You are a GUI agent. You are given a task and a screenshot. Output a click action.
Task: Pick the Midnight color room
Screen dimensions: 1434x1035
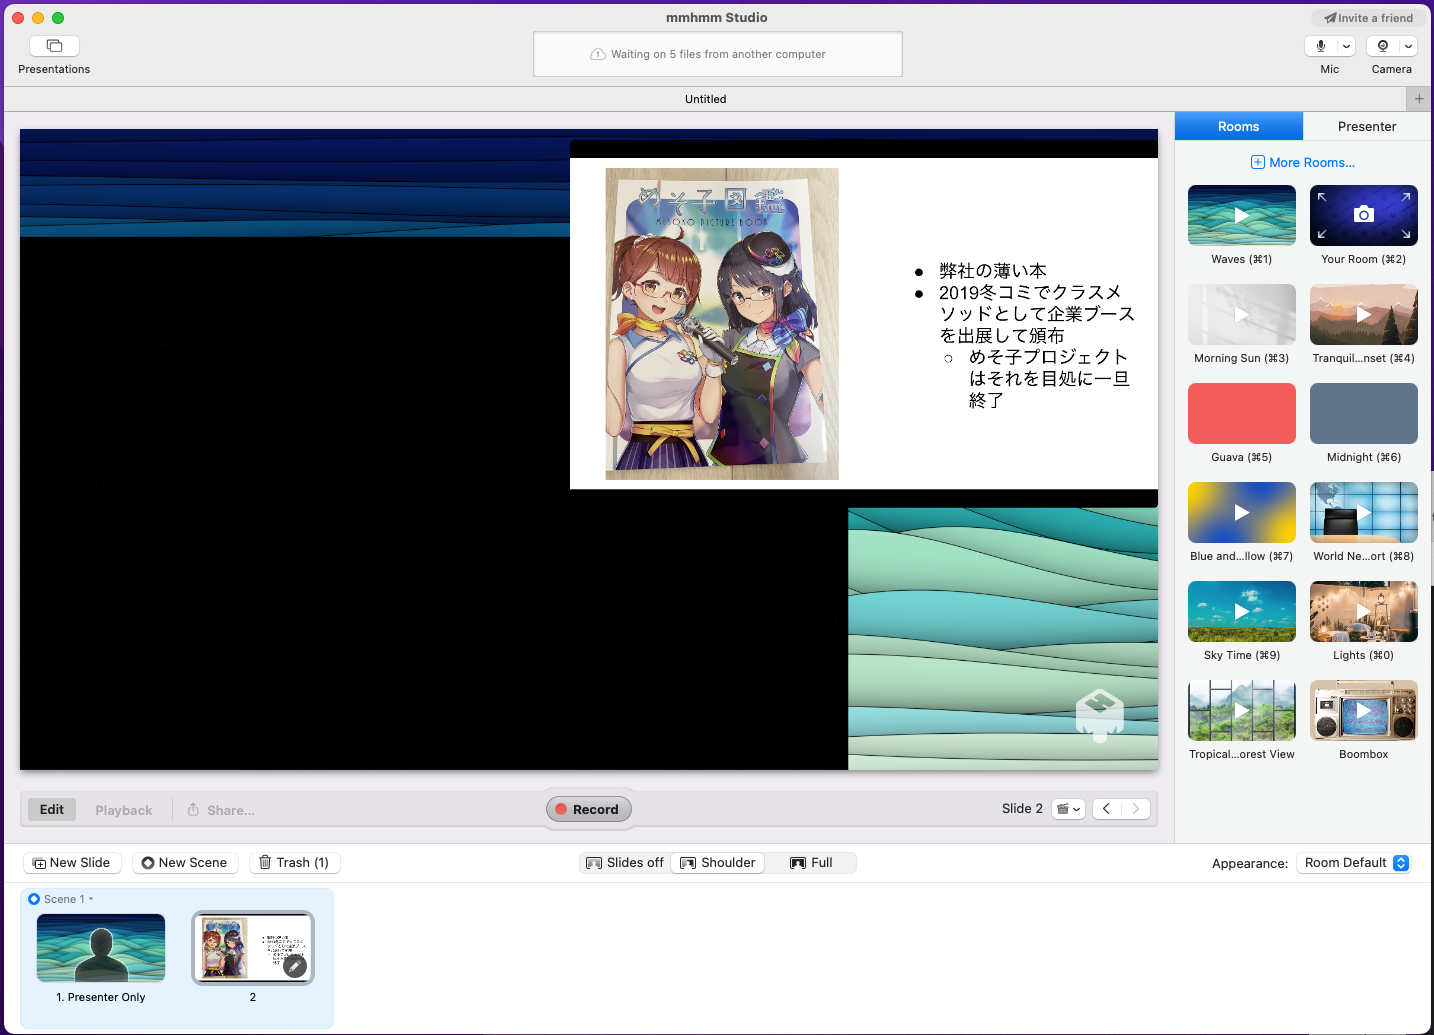tap(1363, 413)
